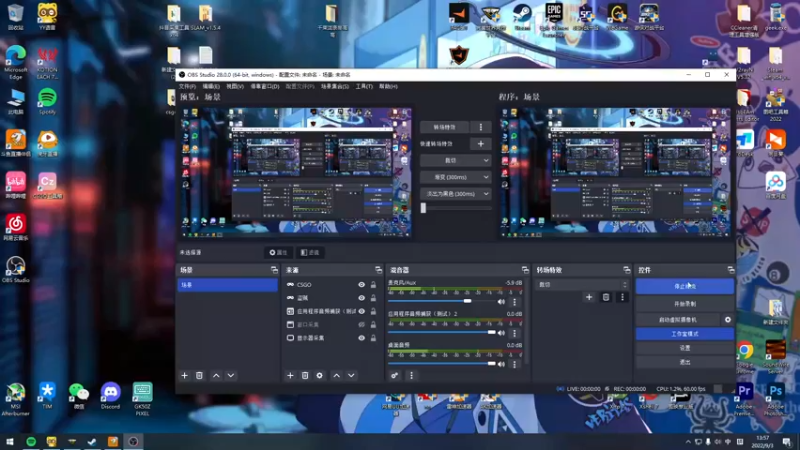Undock the 来源 sources panel
The image size is (800, 450).
coord(378,270)
